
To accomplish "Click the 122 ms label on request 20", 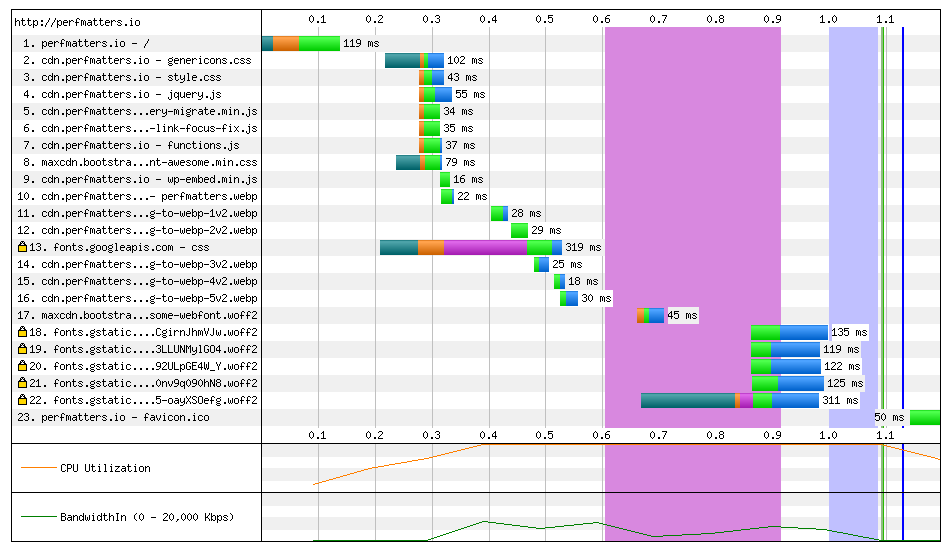I will pyautogui.click(x=842, y=366).
